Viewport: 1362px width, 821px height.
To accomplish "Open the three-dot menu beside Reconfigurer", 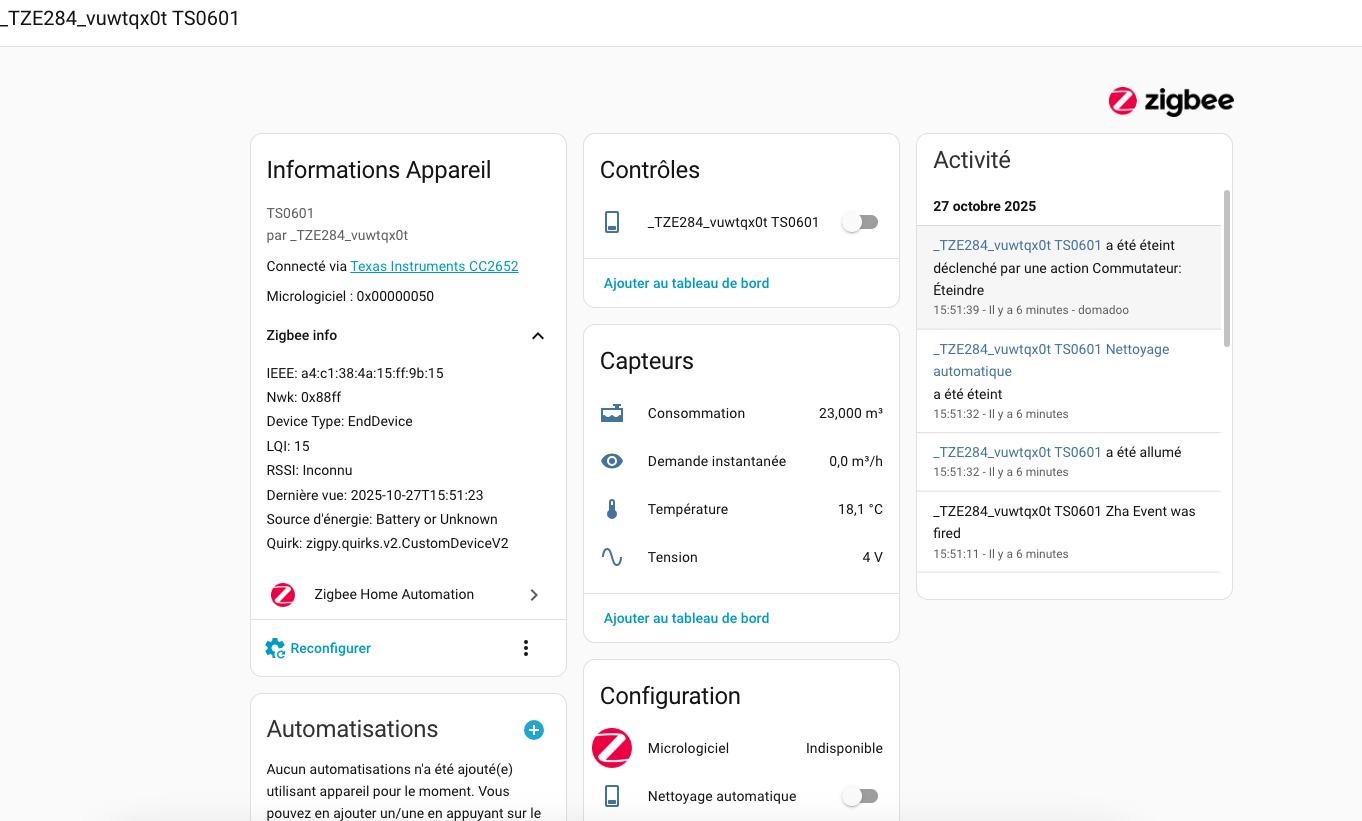I will [x=526, y=648].
